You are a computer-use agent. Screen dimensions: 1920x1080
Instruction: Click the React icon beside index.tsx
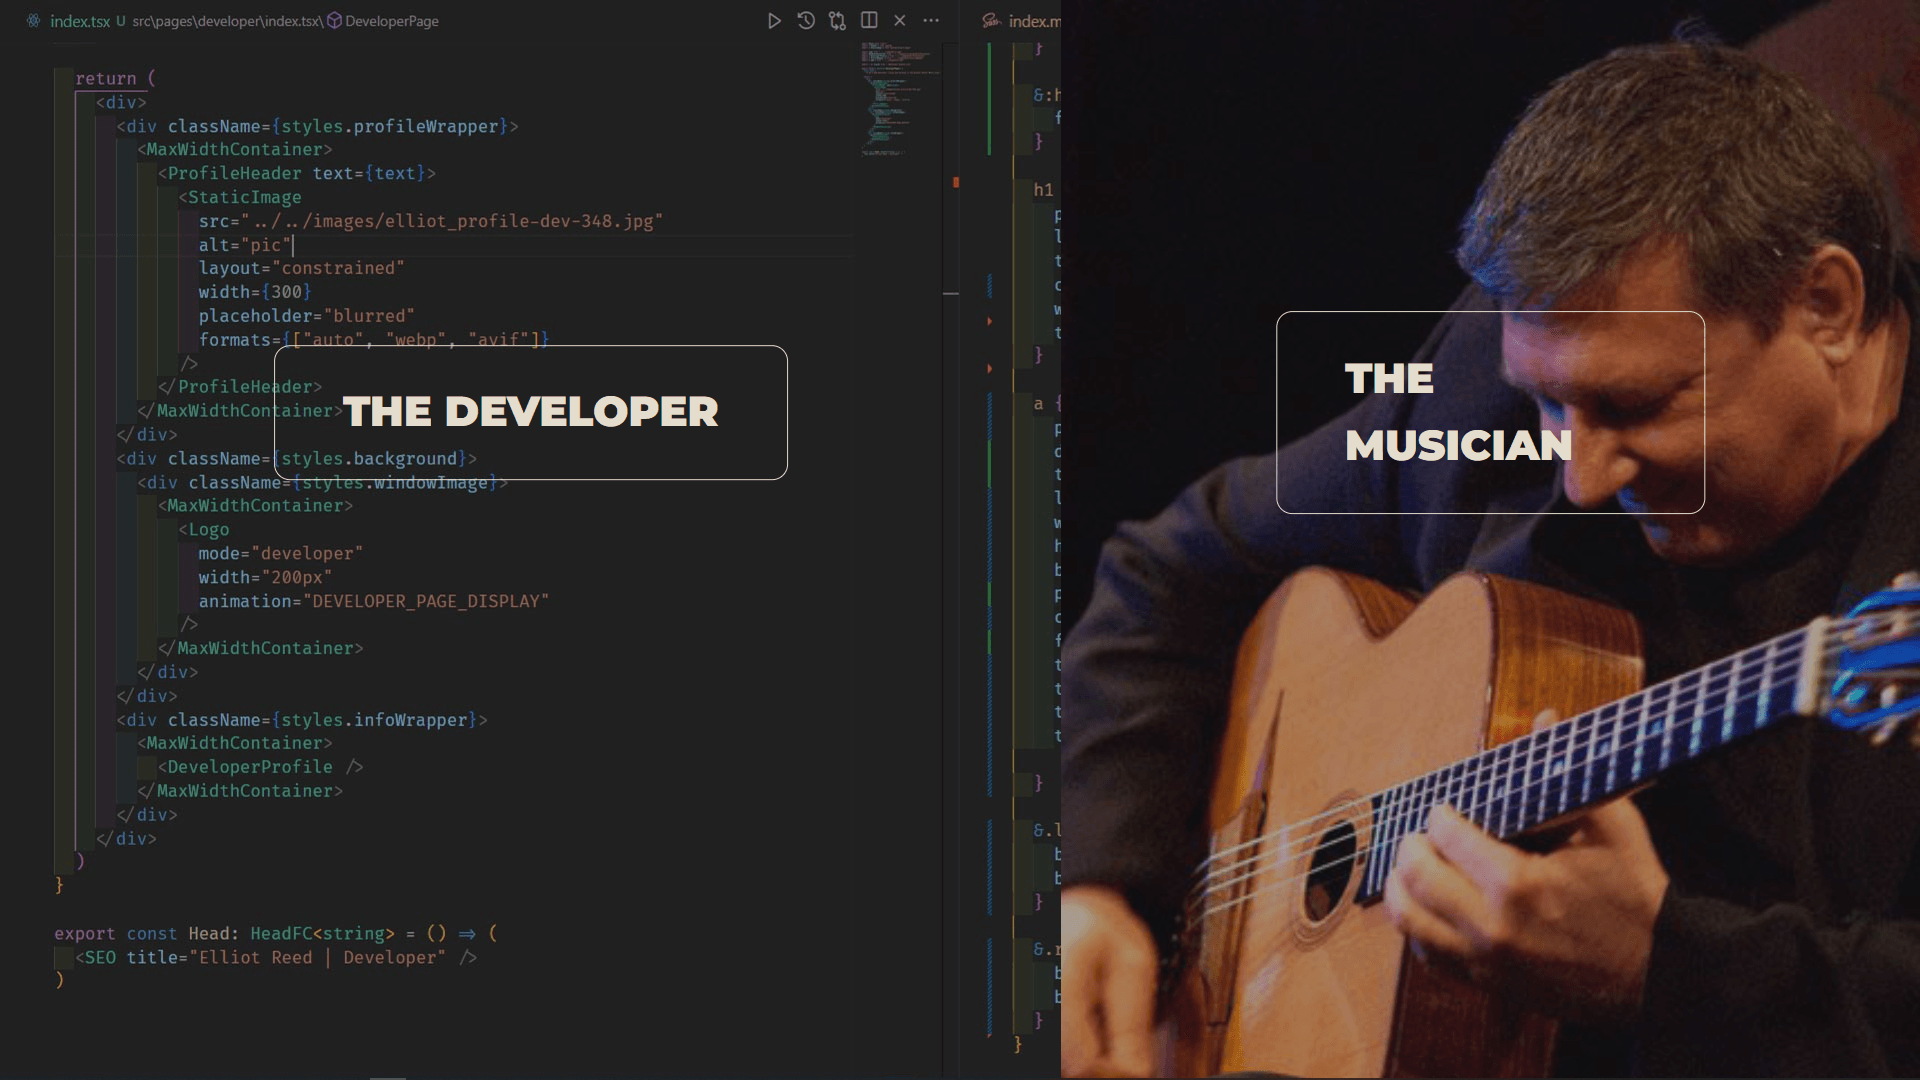tap(34, 20)
